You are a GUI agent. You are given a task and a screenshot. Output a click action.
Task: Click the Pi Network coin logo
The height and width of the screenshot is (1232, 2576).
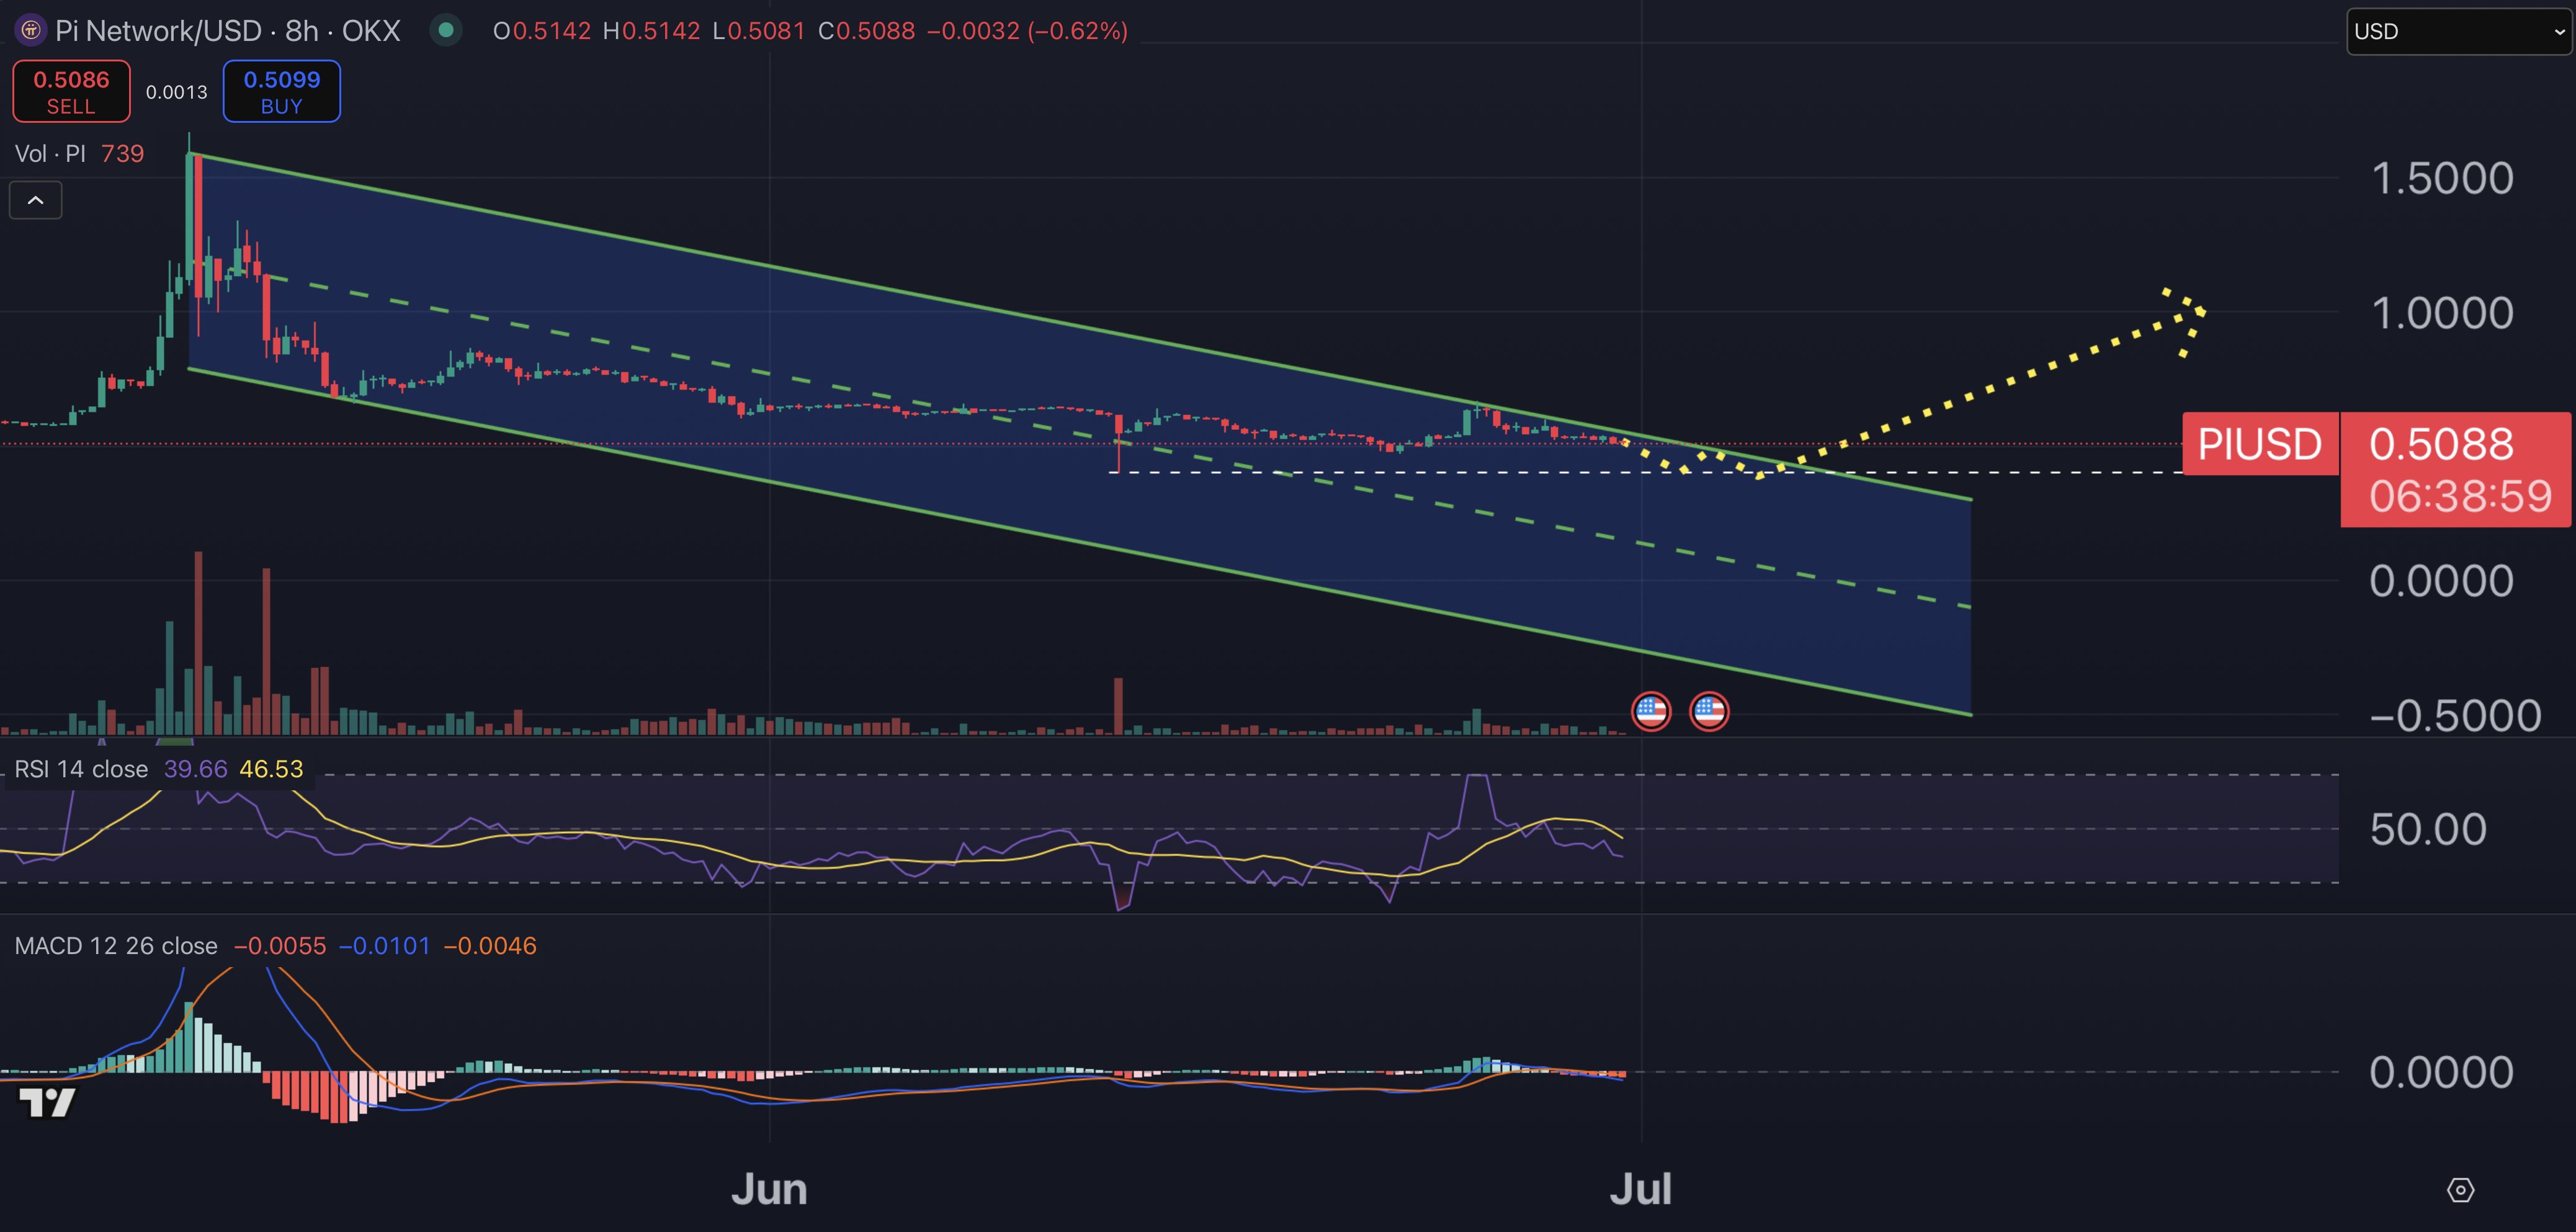30,30
